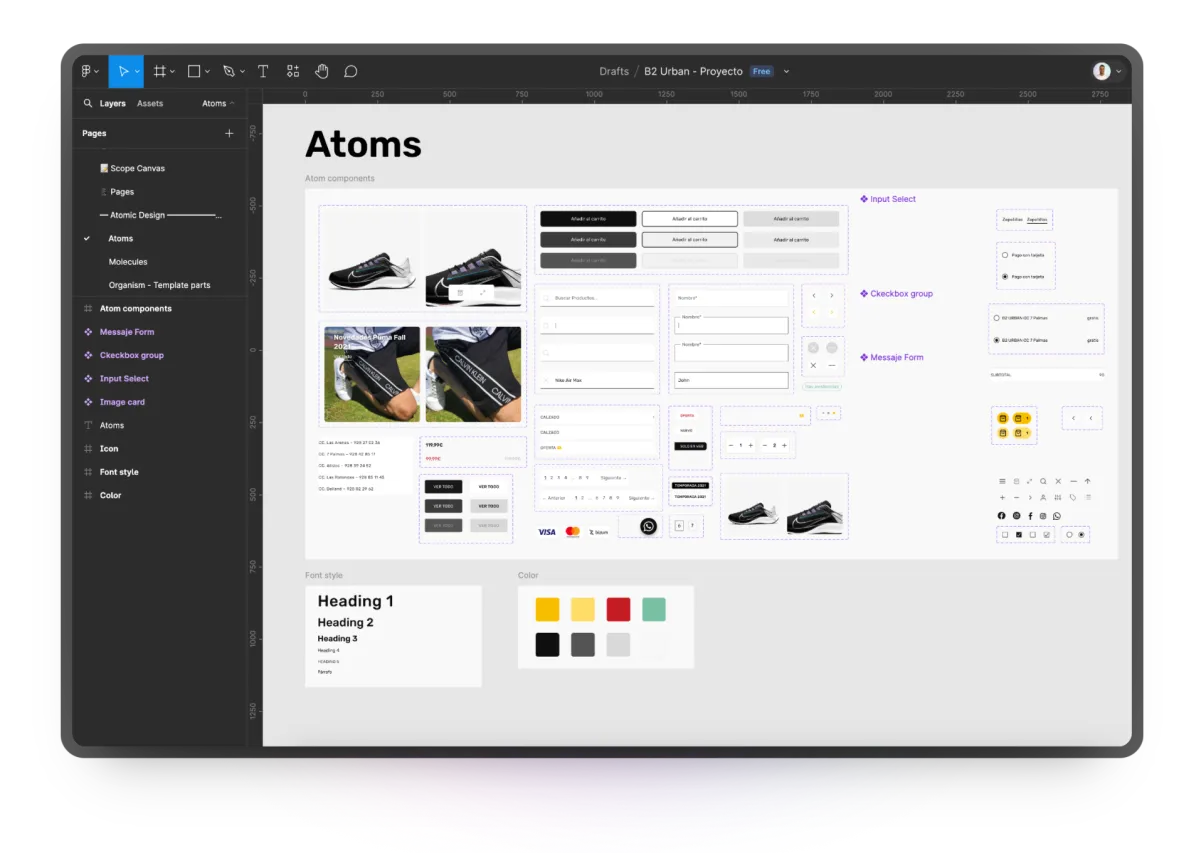Select the Molecules page in the sidebar
Screen dimensions: 1200x853
(x=128, y=261)
